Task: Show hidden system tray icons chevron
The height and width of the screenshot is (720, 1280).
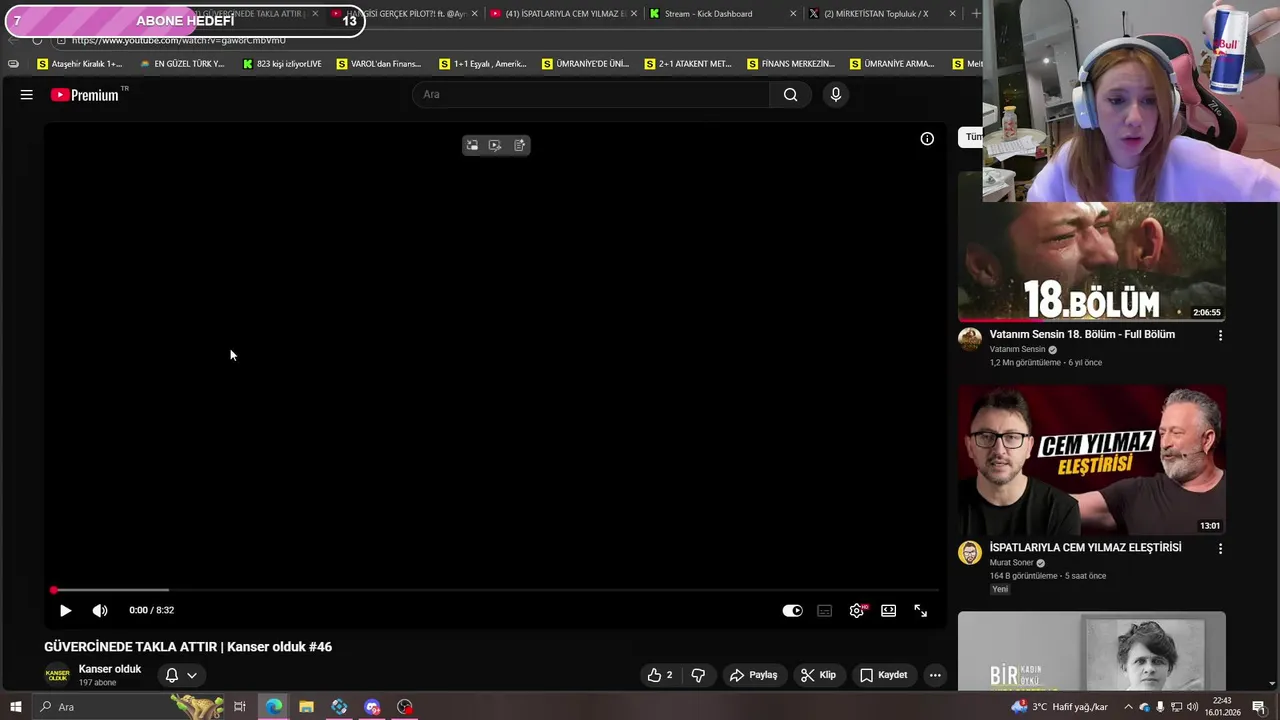Action: 1129,707
